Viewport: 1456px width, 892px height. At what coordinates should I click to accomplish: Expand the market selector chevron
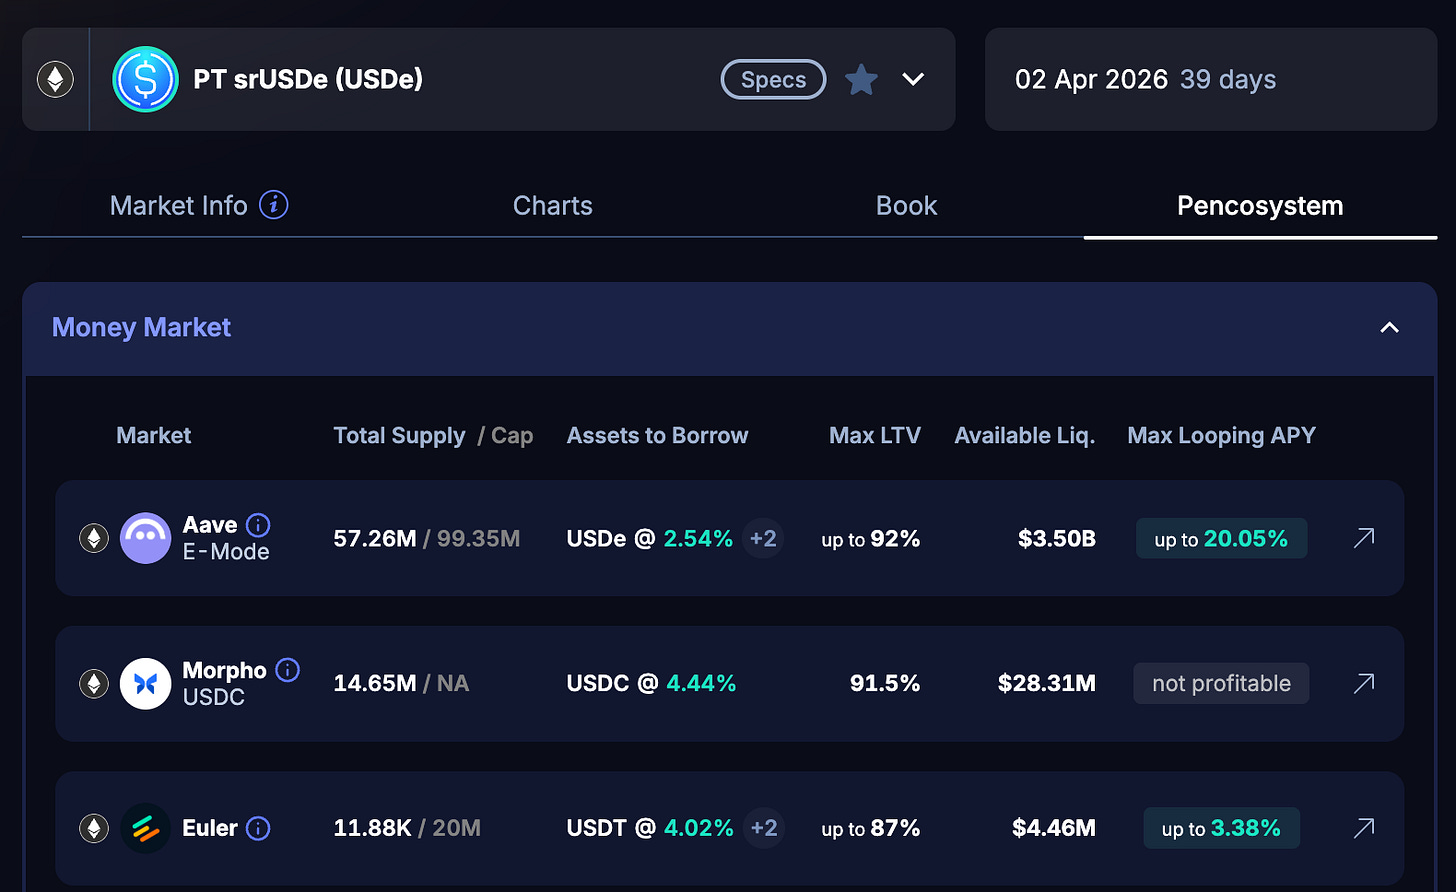pos(913,79)
